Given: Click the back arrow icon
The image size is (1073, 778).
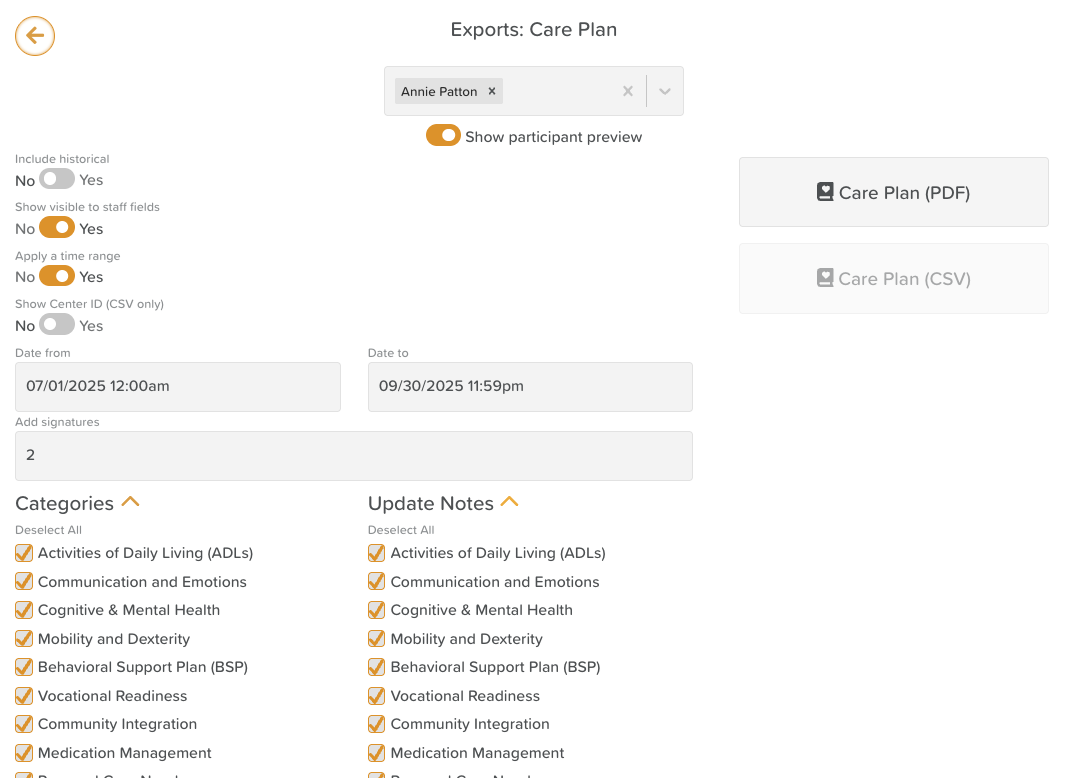Looking at the screenshot, I should click(35, 36).
